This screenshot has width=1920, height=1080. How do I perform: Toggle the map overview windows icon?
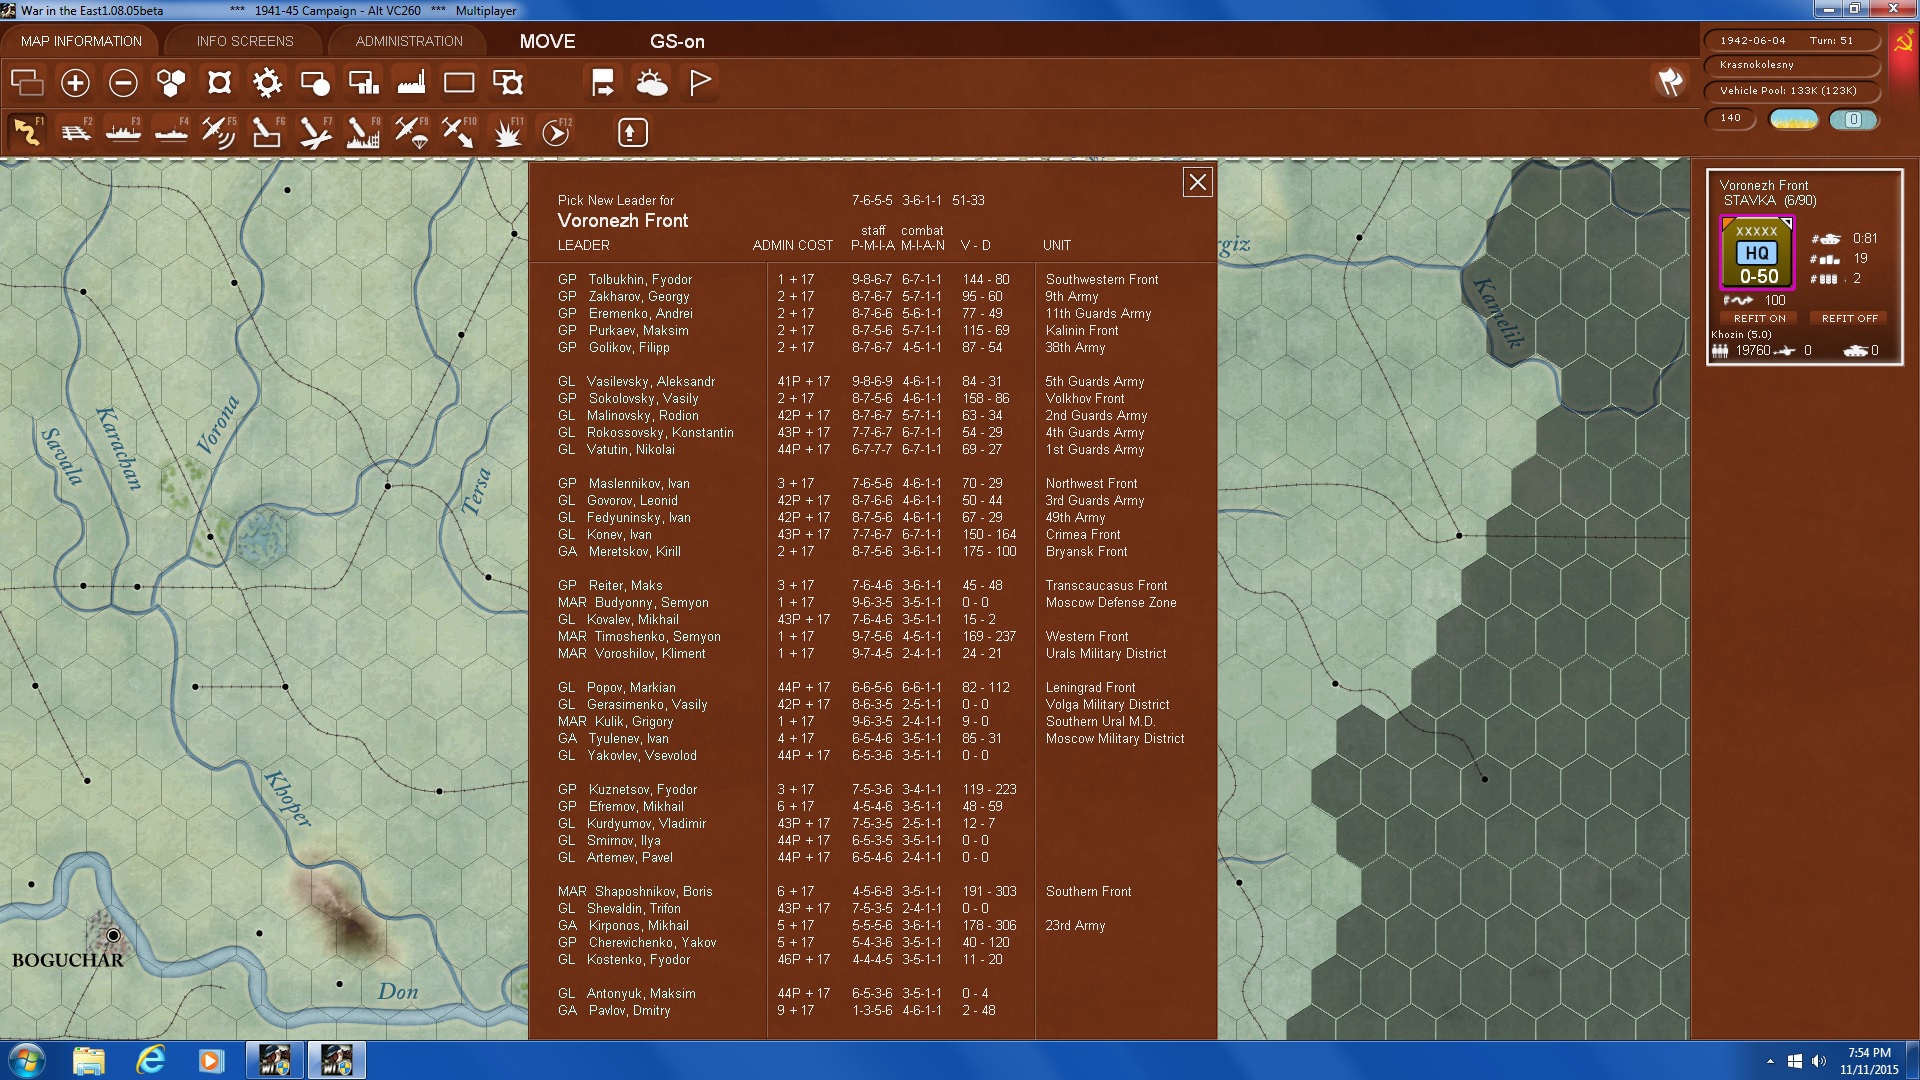point(27,83)
